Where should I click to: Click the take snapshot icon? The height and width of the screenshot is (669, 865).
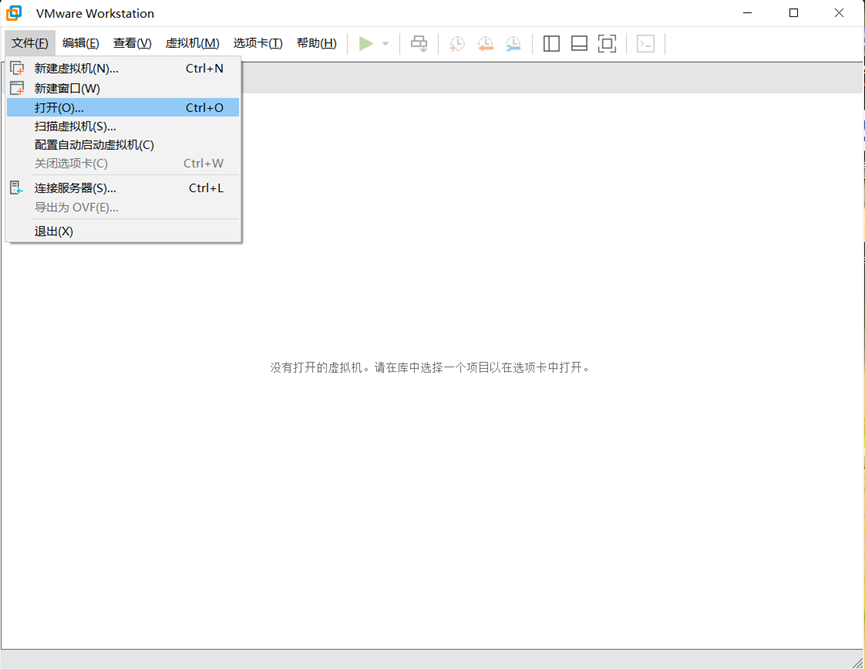coord(457,44)
